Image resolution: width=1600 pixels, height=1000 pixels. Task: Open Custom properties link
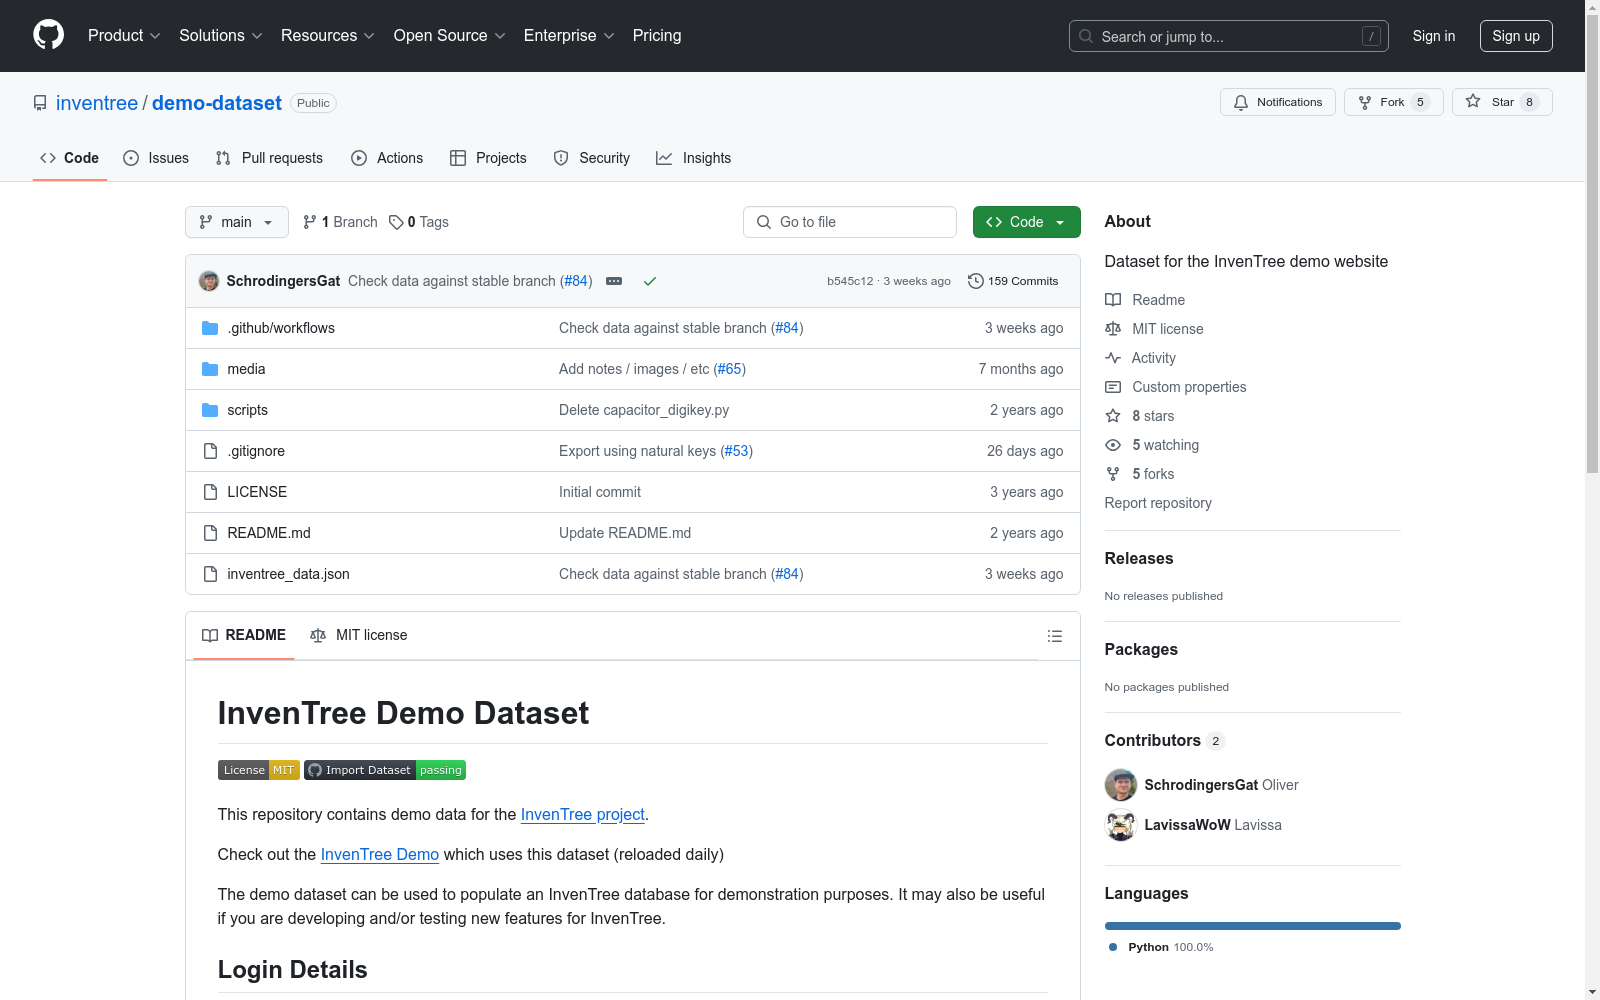pos(1176,387)
